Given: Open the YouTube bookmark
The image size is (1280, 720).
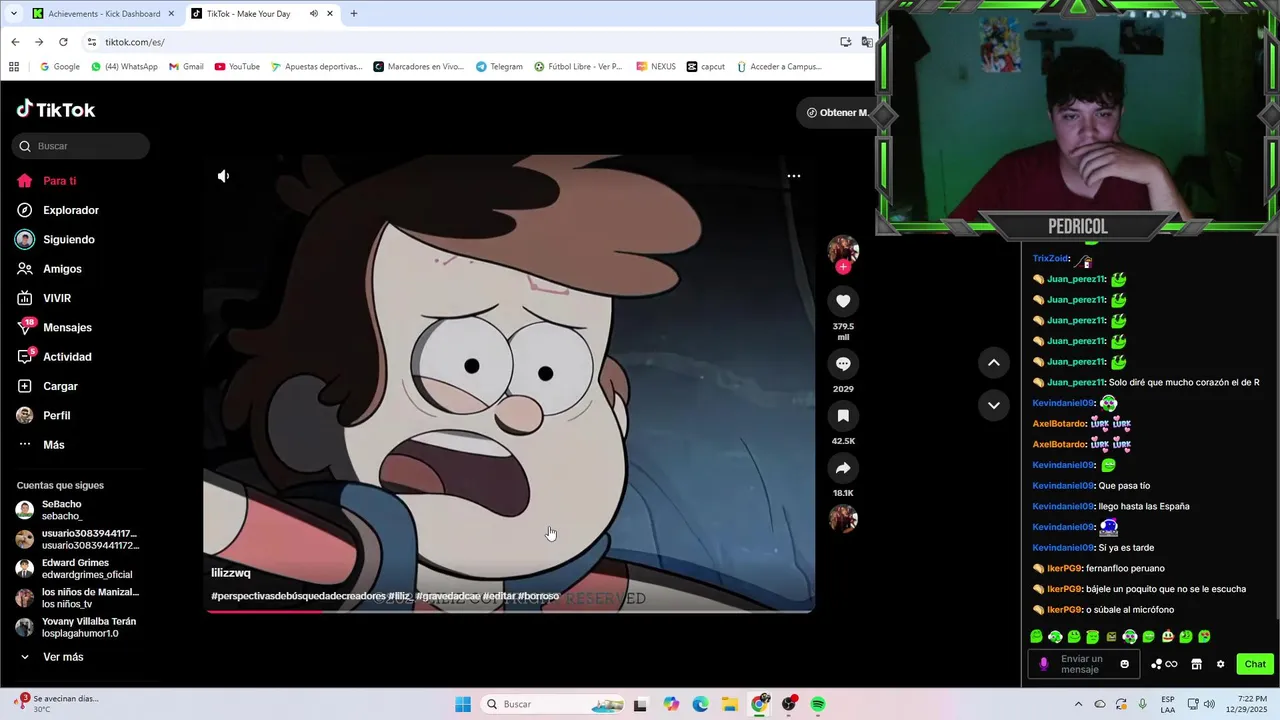Looking at the screenshot, I should (x=237, y=67).
